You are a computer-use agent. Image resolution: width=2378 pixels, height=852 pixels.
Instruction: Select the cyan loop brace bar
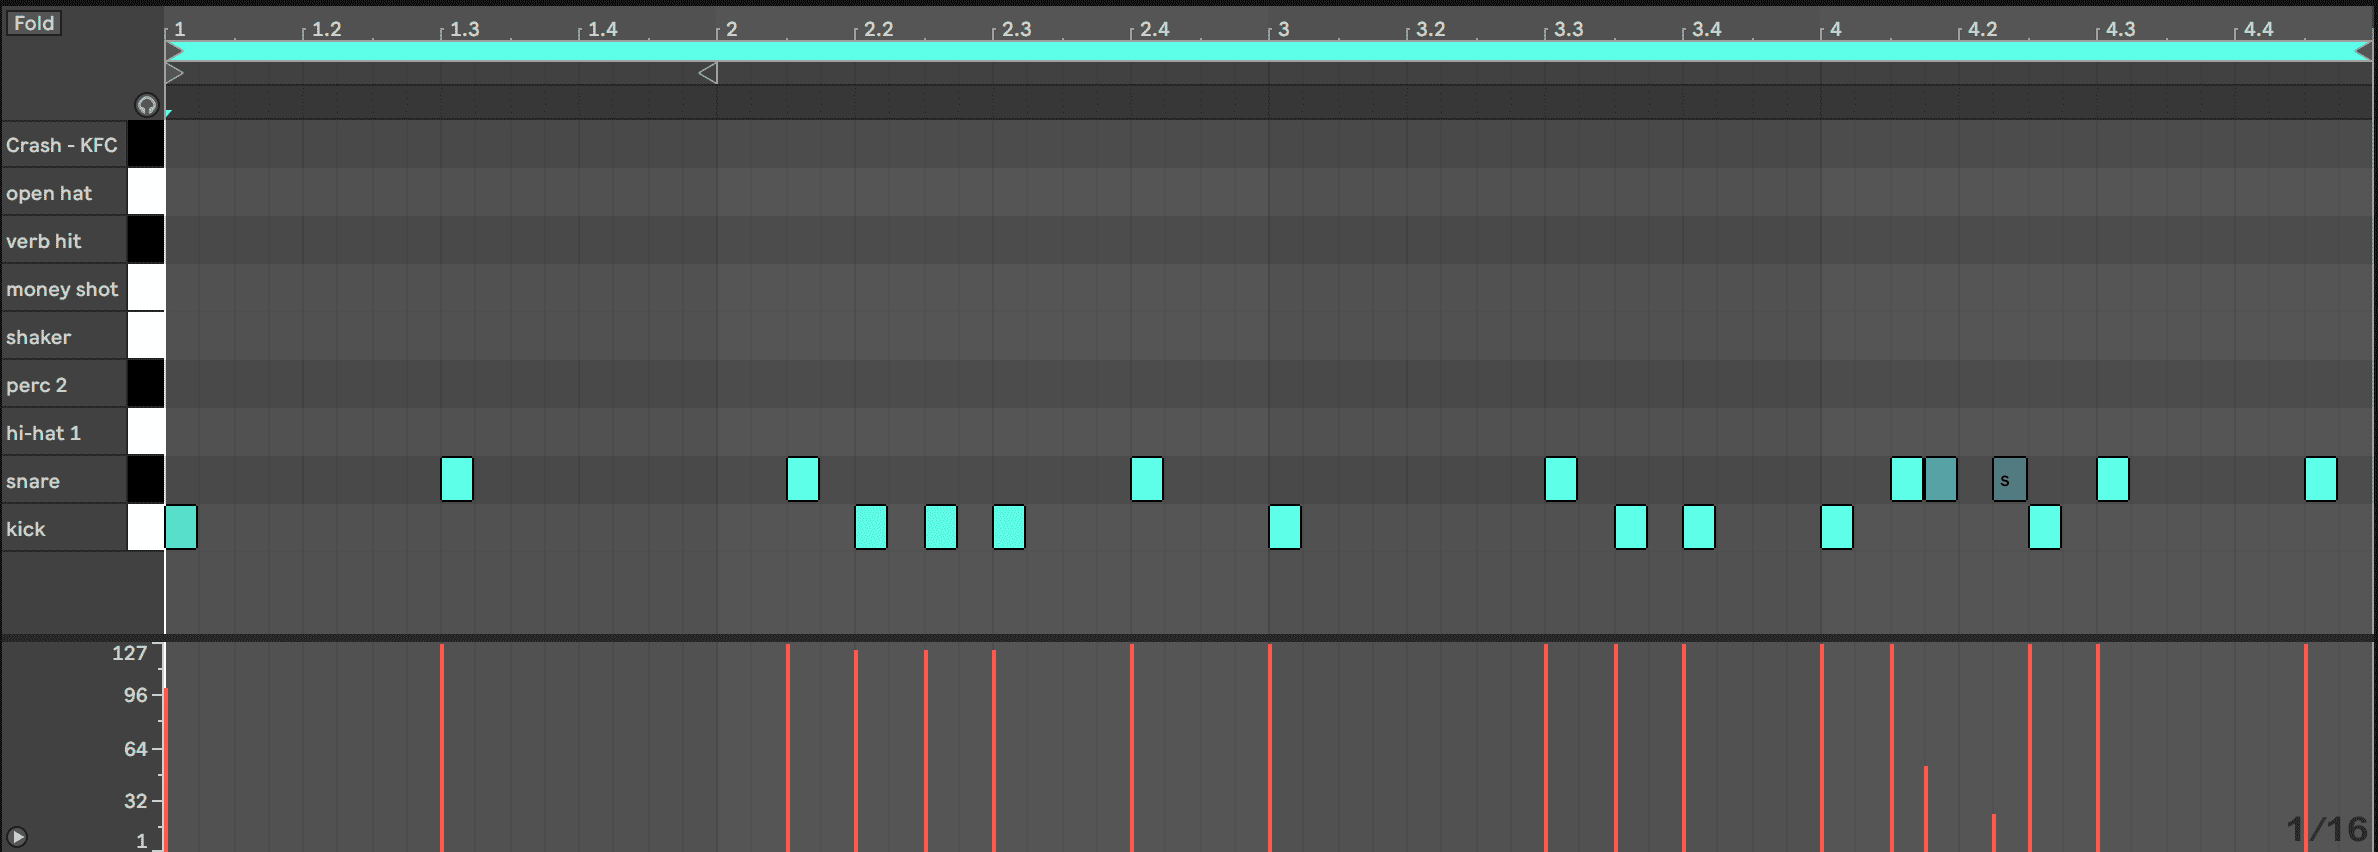[1269, 51]
